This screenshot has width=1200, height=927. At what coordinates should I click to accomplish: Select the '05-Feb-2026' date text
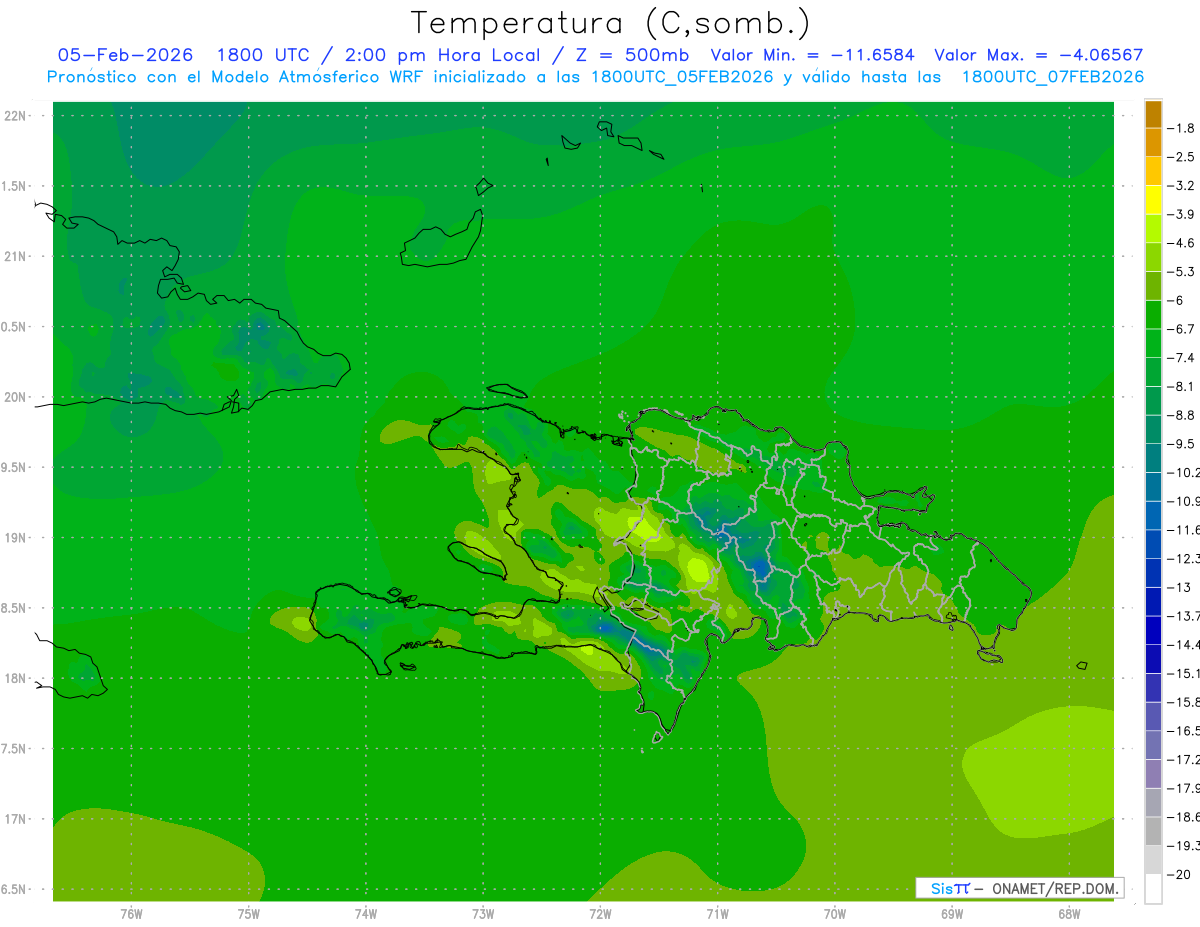pyautogui.click(x=125, y=55)
